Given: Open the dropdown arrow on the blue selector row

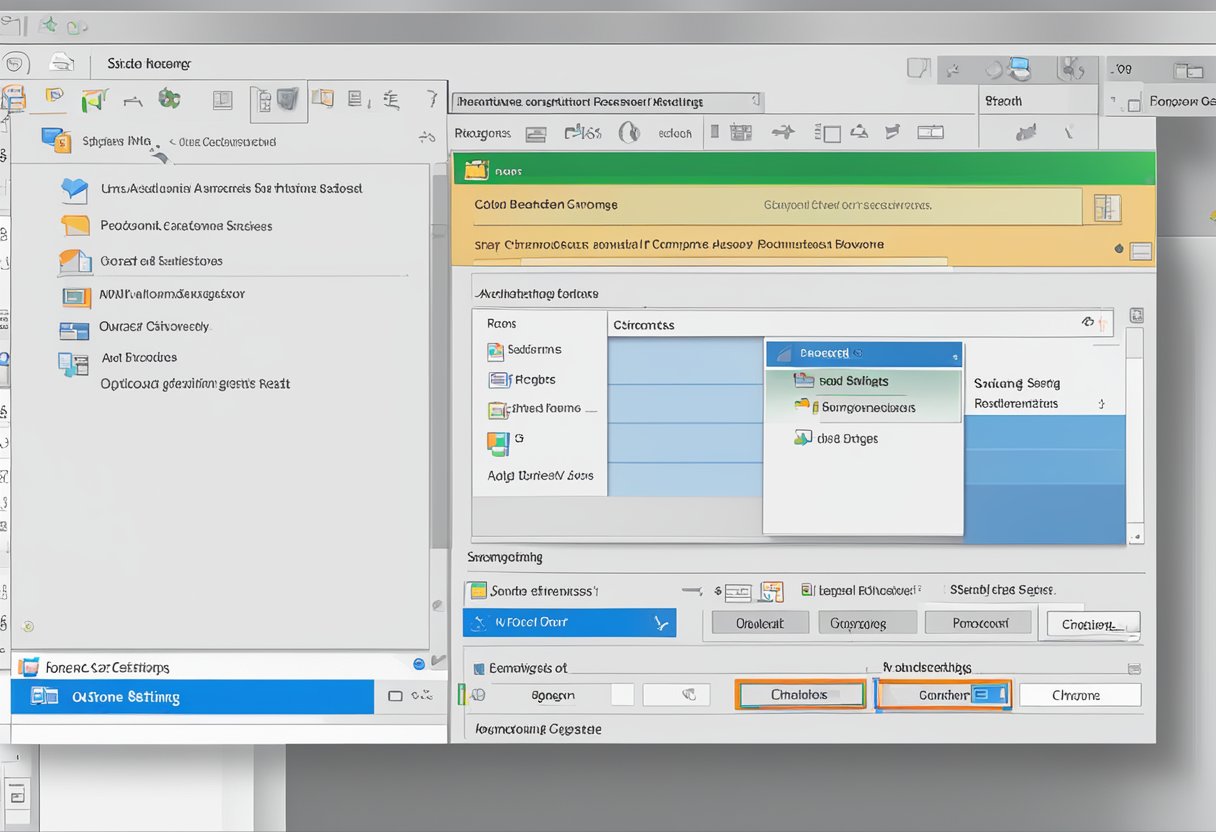Looking at the screenshot, I should point(660,622).
